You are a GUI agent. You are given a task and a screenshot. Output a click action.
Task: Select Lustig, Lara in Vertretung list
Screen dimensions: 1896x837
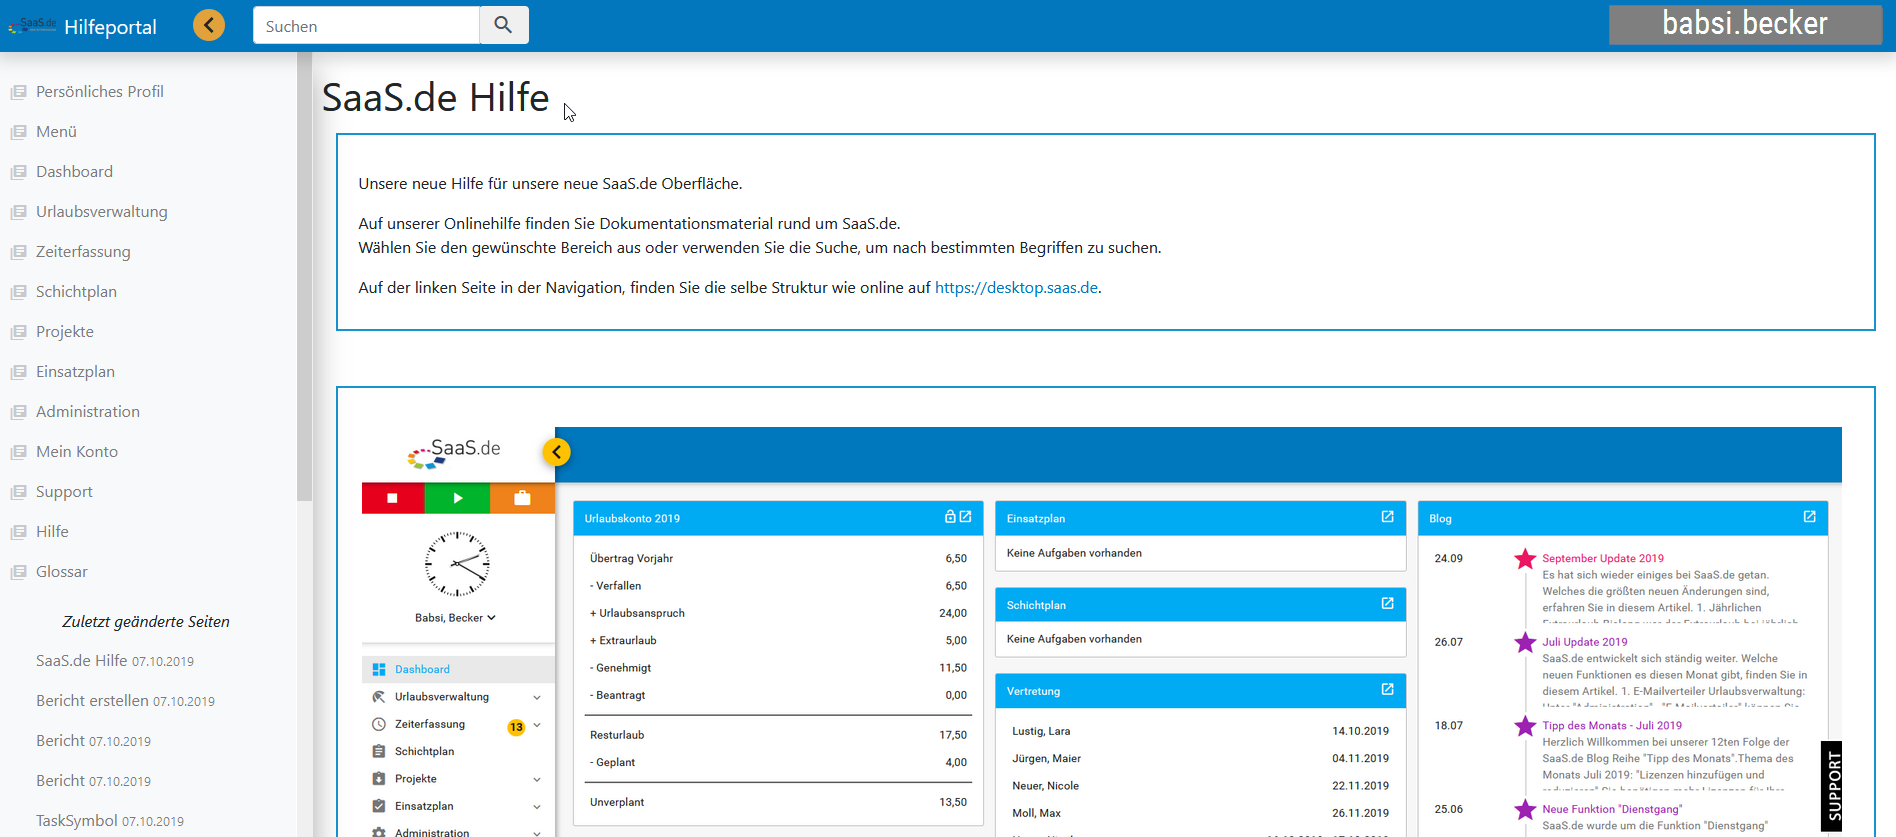click(x=1041, y=731)
